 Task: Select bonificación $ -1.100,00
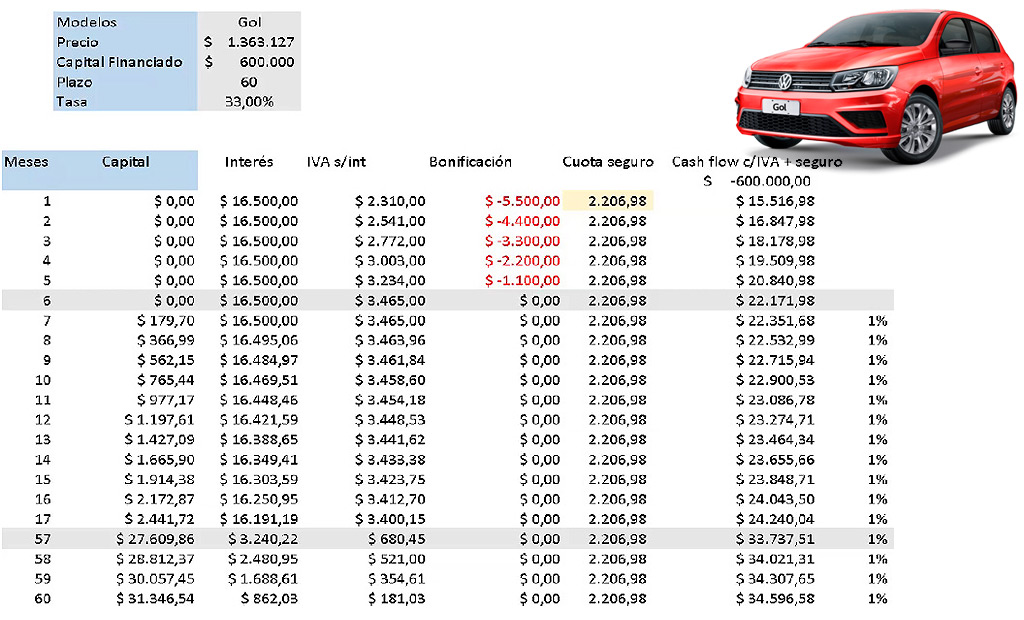point(522,281)
